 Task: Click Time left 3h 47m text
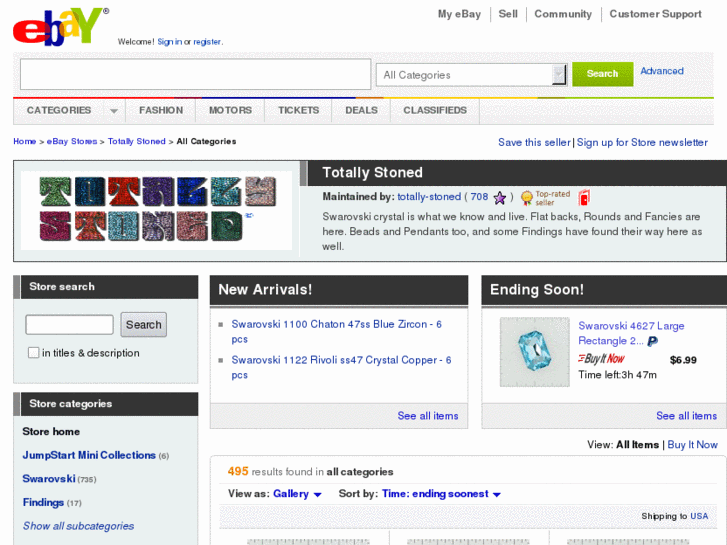617,375
